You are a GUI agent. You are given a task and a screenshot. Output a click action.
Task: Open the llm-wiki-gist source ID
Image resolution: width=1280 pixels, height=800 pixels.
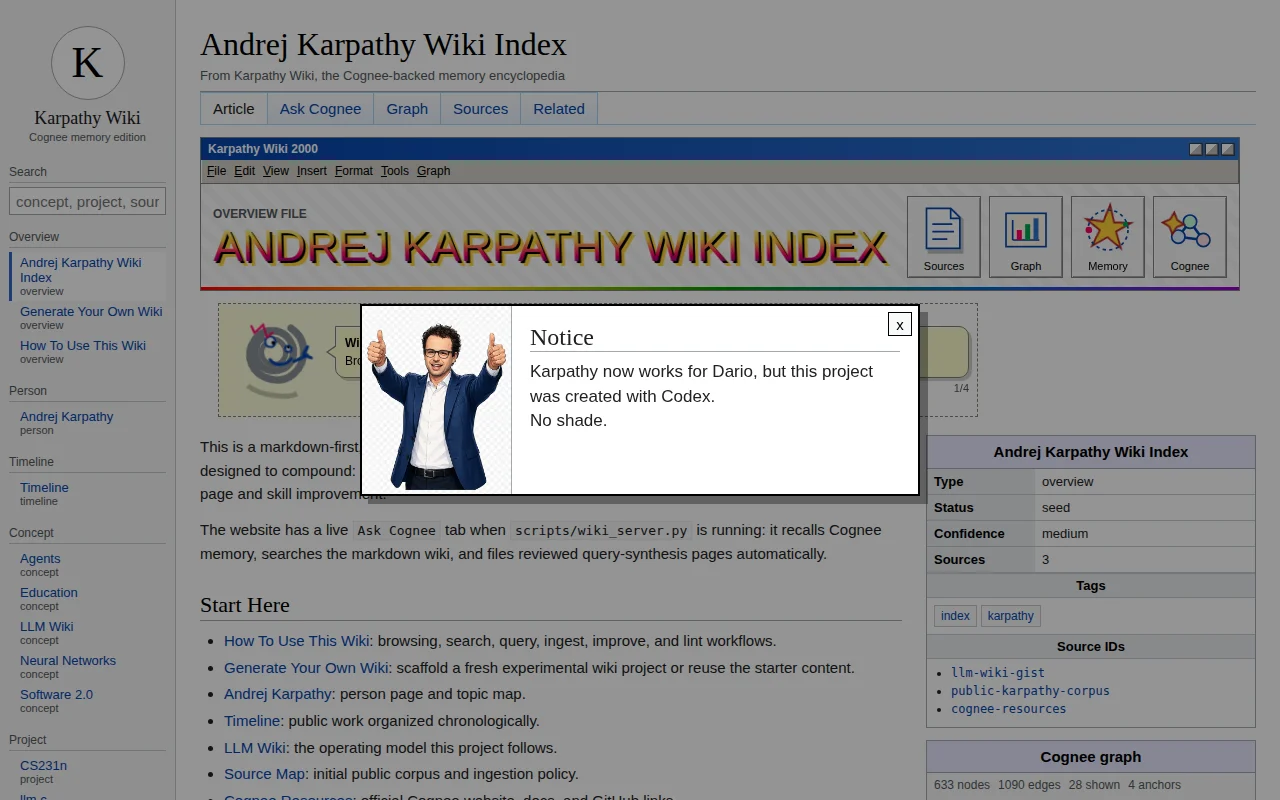[998, 673]
